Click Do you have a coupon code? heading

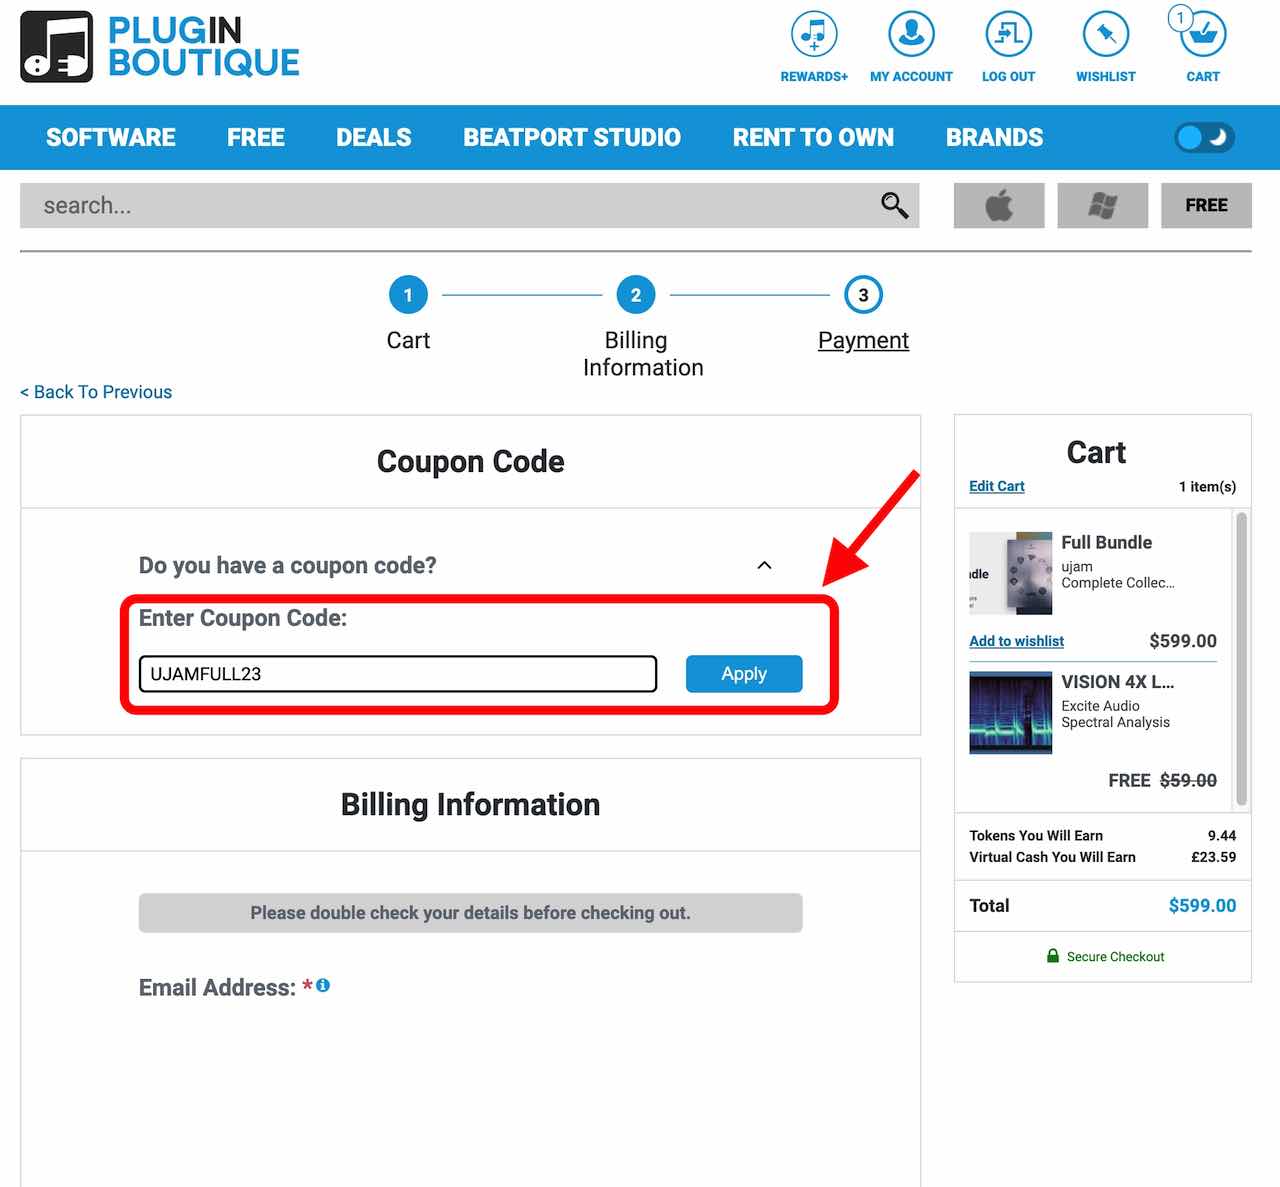[x=288, y=565]
